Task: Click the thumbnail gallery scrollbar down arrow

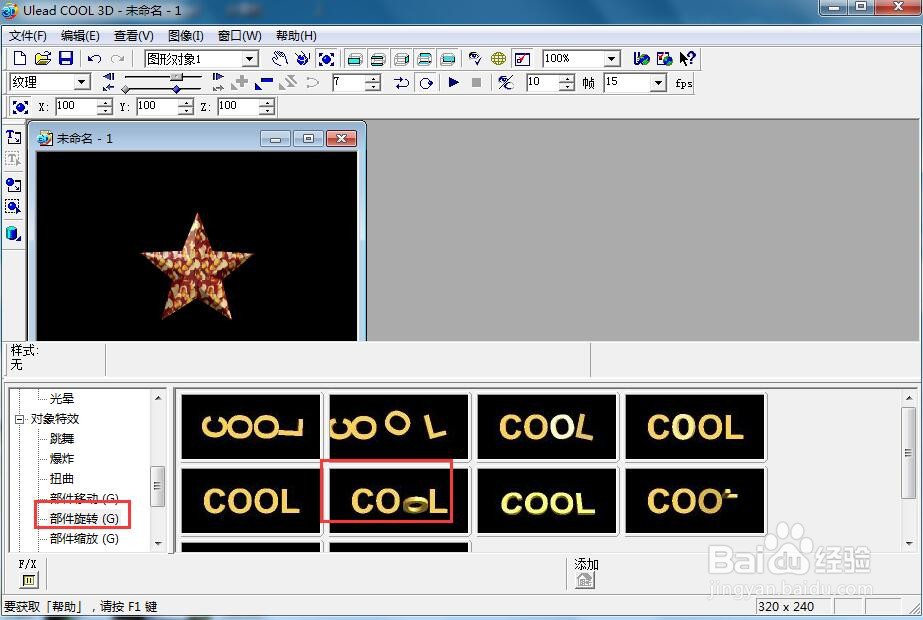Action: click(x=909, y=543)
